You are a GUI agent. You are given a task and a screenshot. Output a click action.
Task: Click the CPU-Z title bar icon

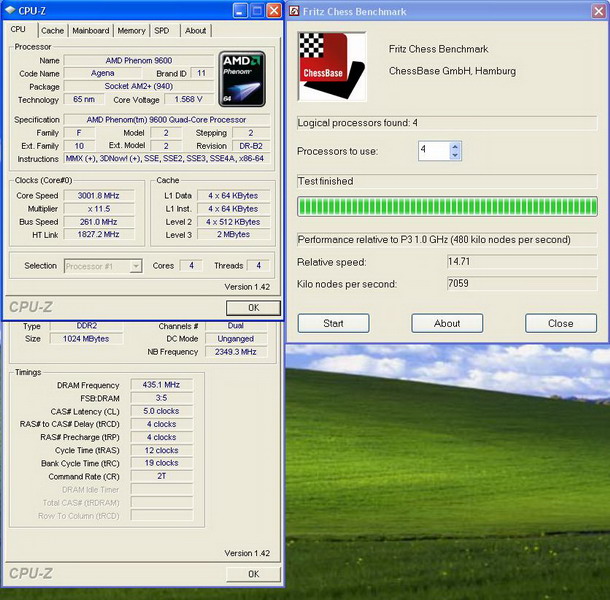[x=10, y=11]
